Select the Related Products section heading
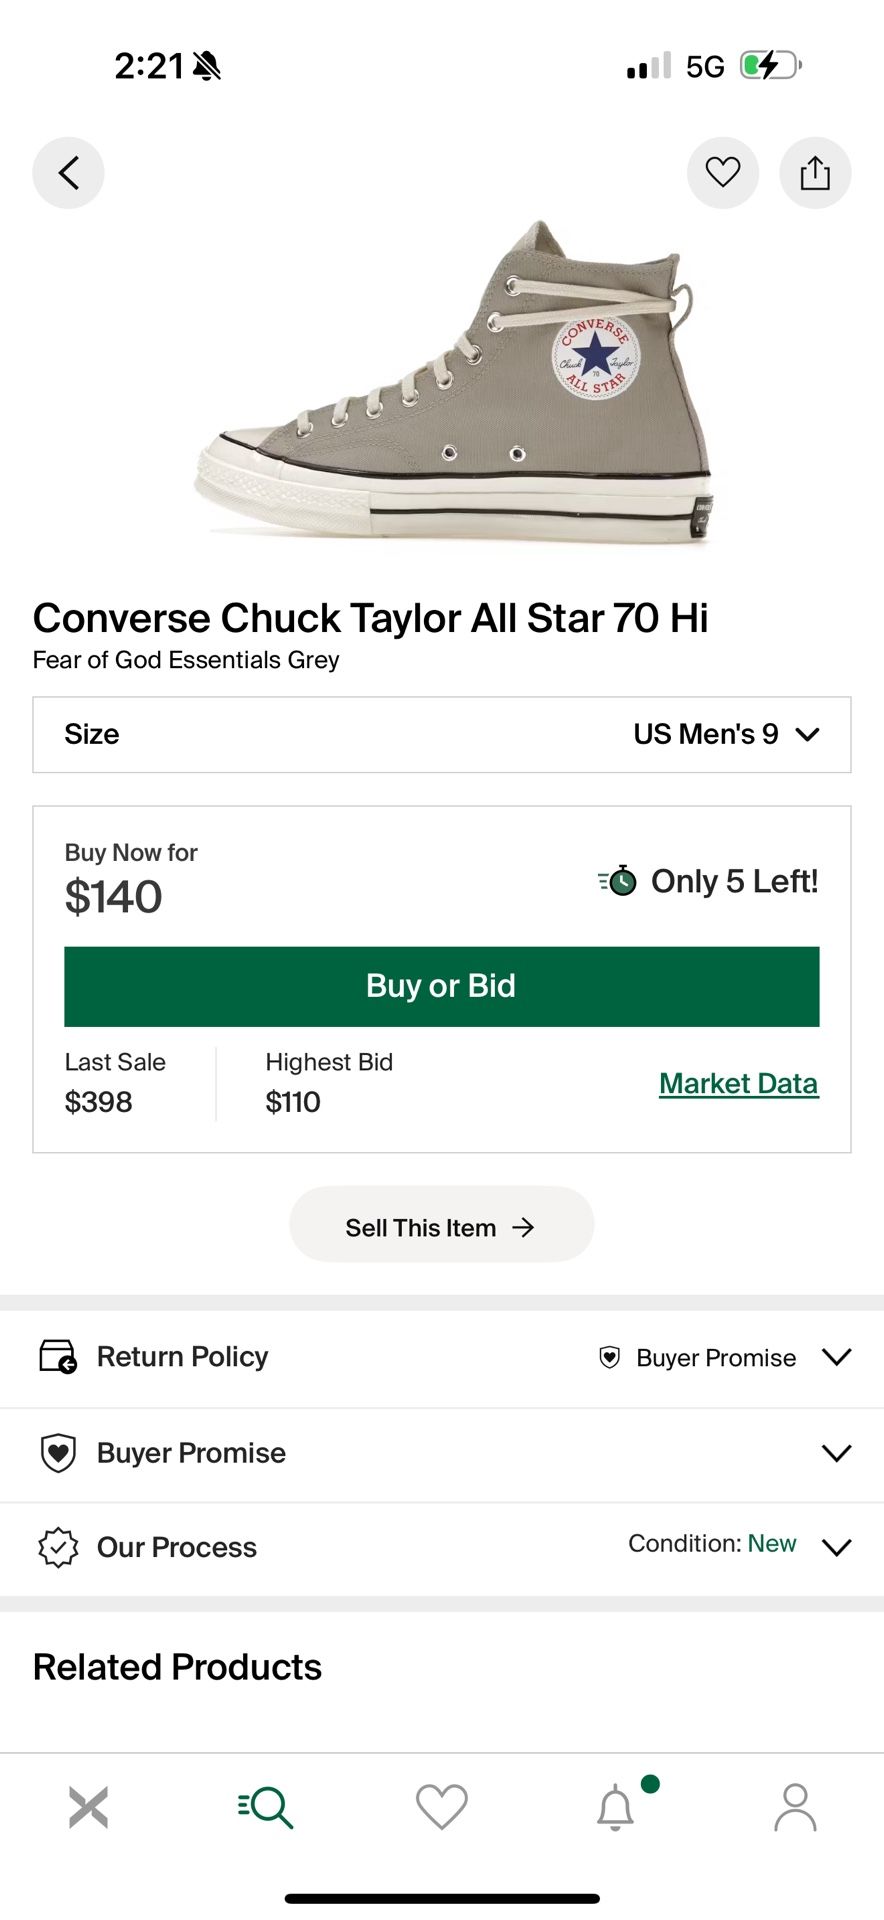Screen dimensions: 884x1920 [177, 1667]
